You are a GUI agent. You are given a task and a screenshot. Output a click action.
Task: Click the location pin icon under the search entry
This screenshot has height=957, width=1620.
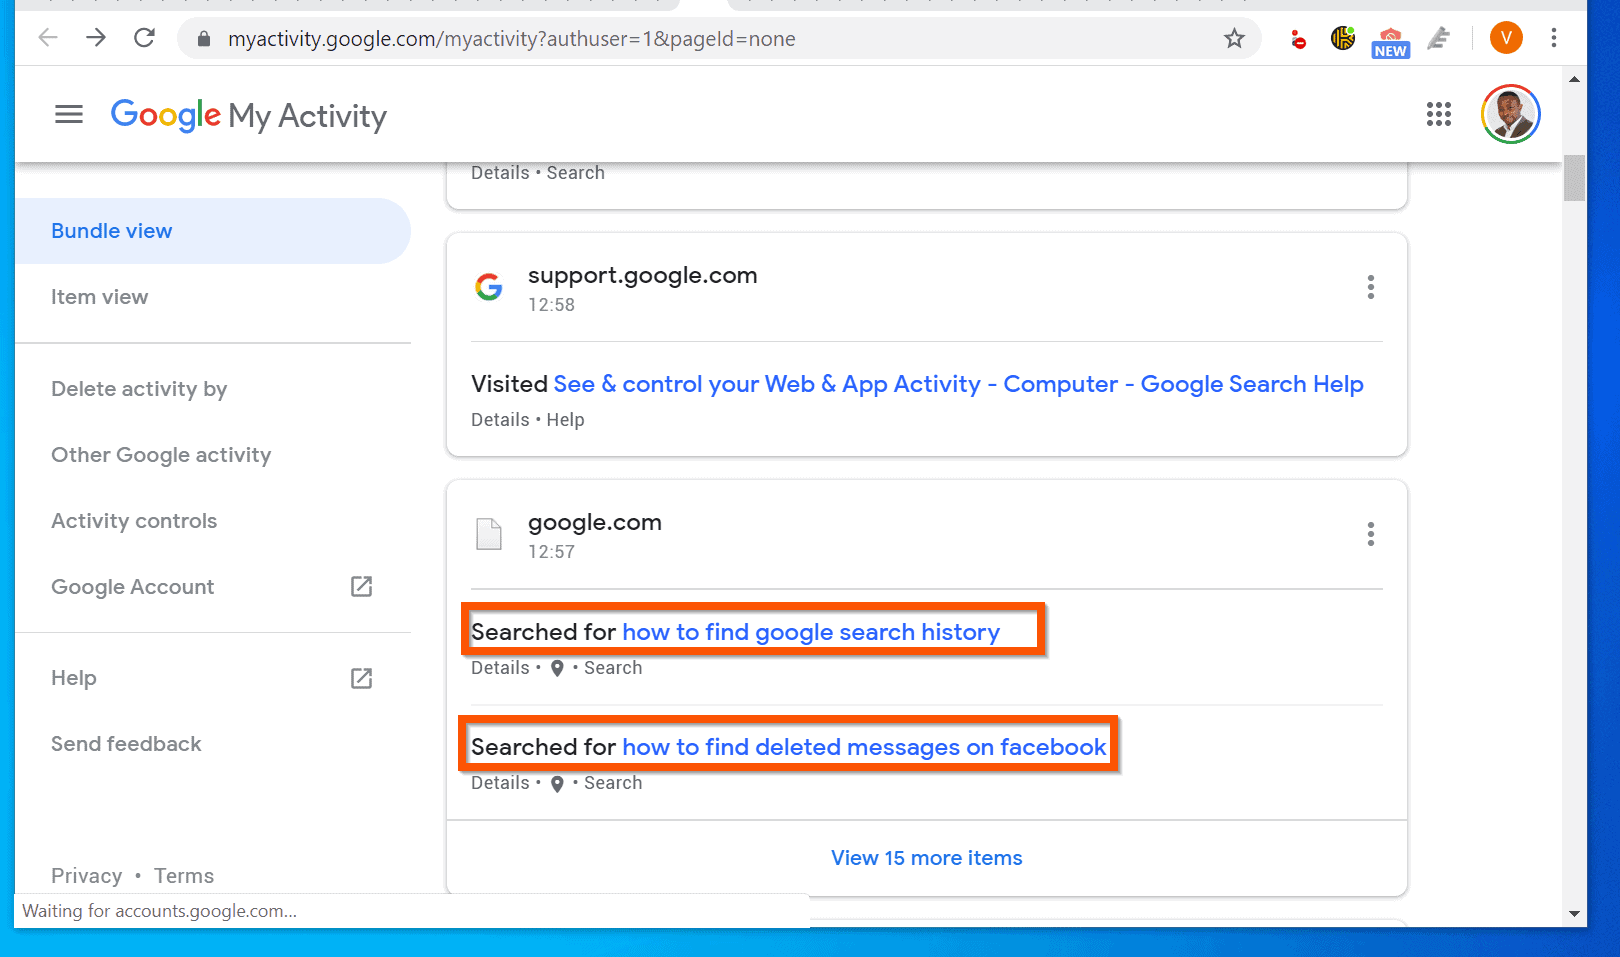(x=557, y=668)
